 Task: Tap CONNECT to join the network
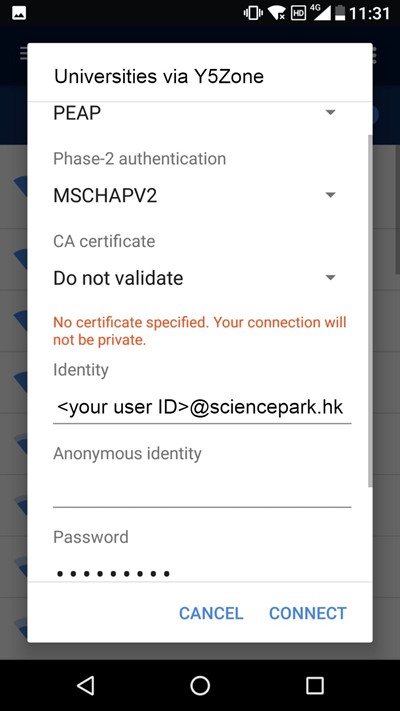pos(307,613)
